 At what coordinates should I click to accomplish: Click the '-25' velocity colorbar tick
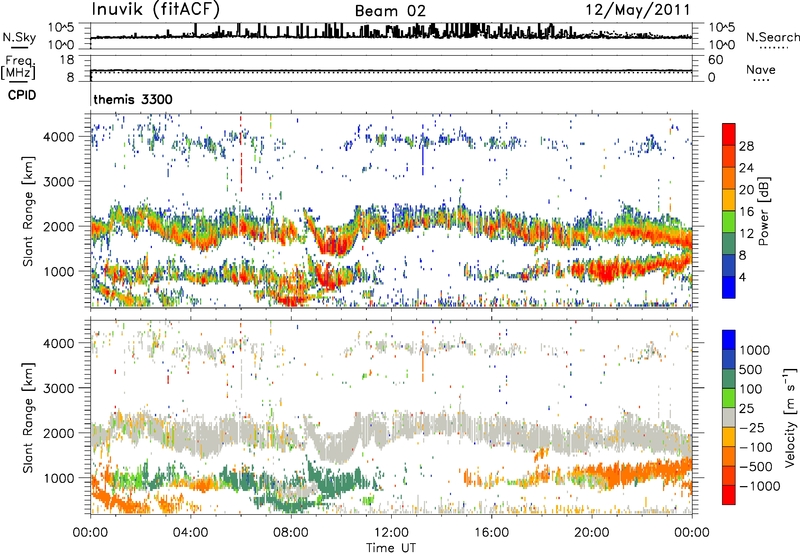coord(754,428)
